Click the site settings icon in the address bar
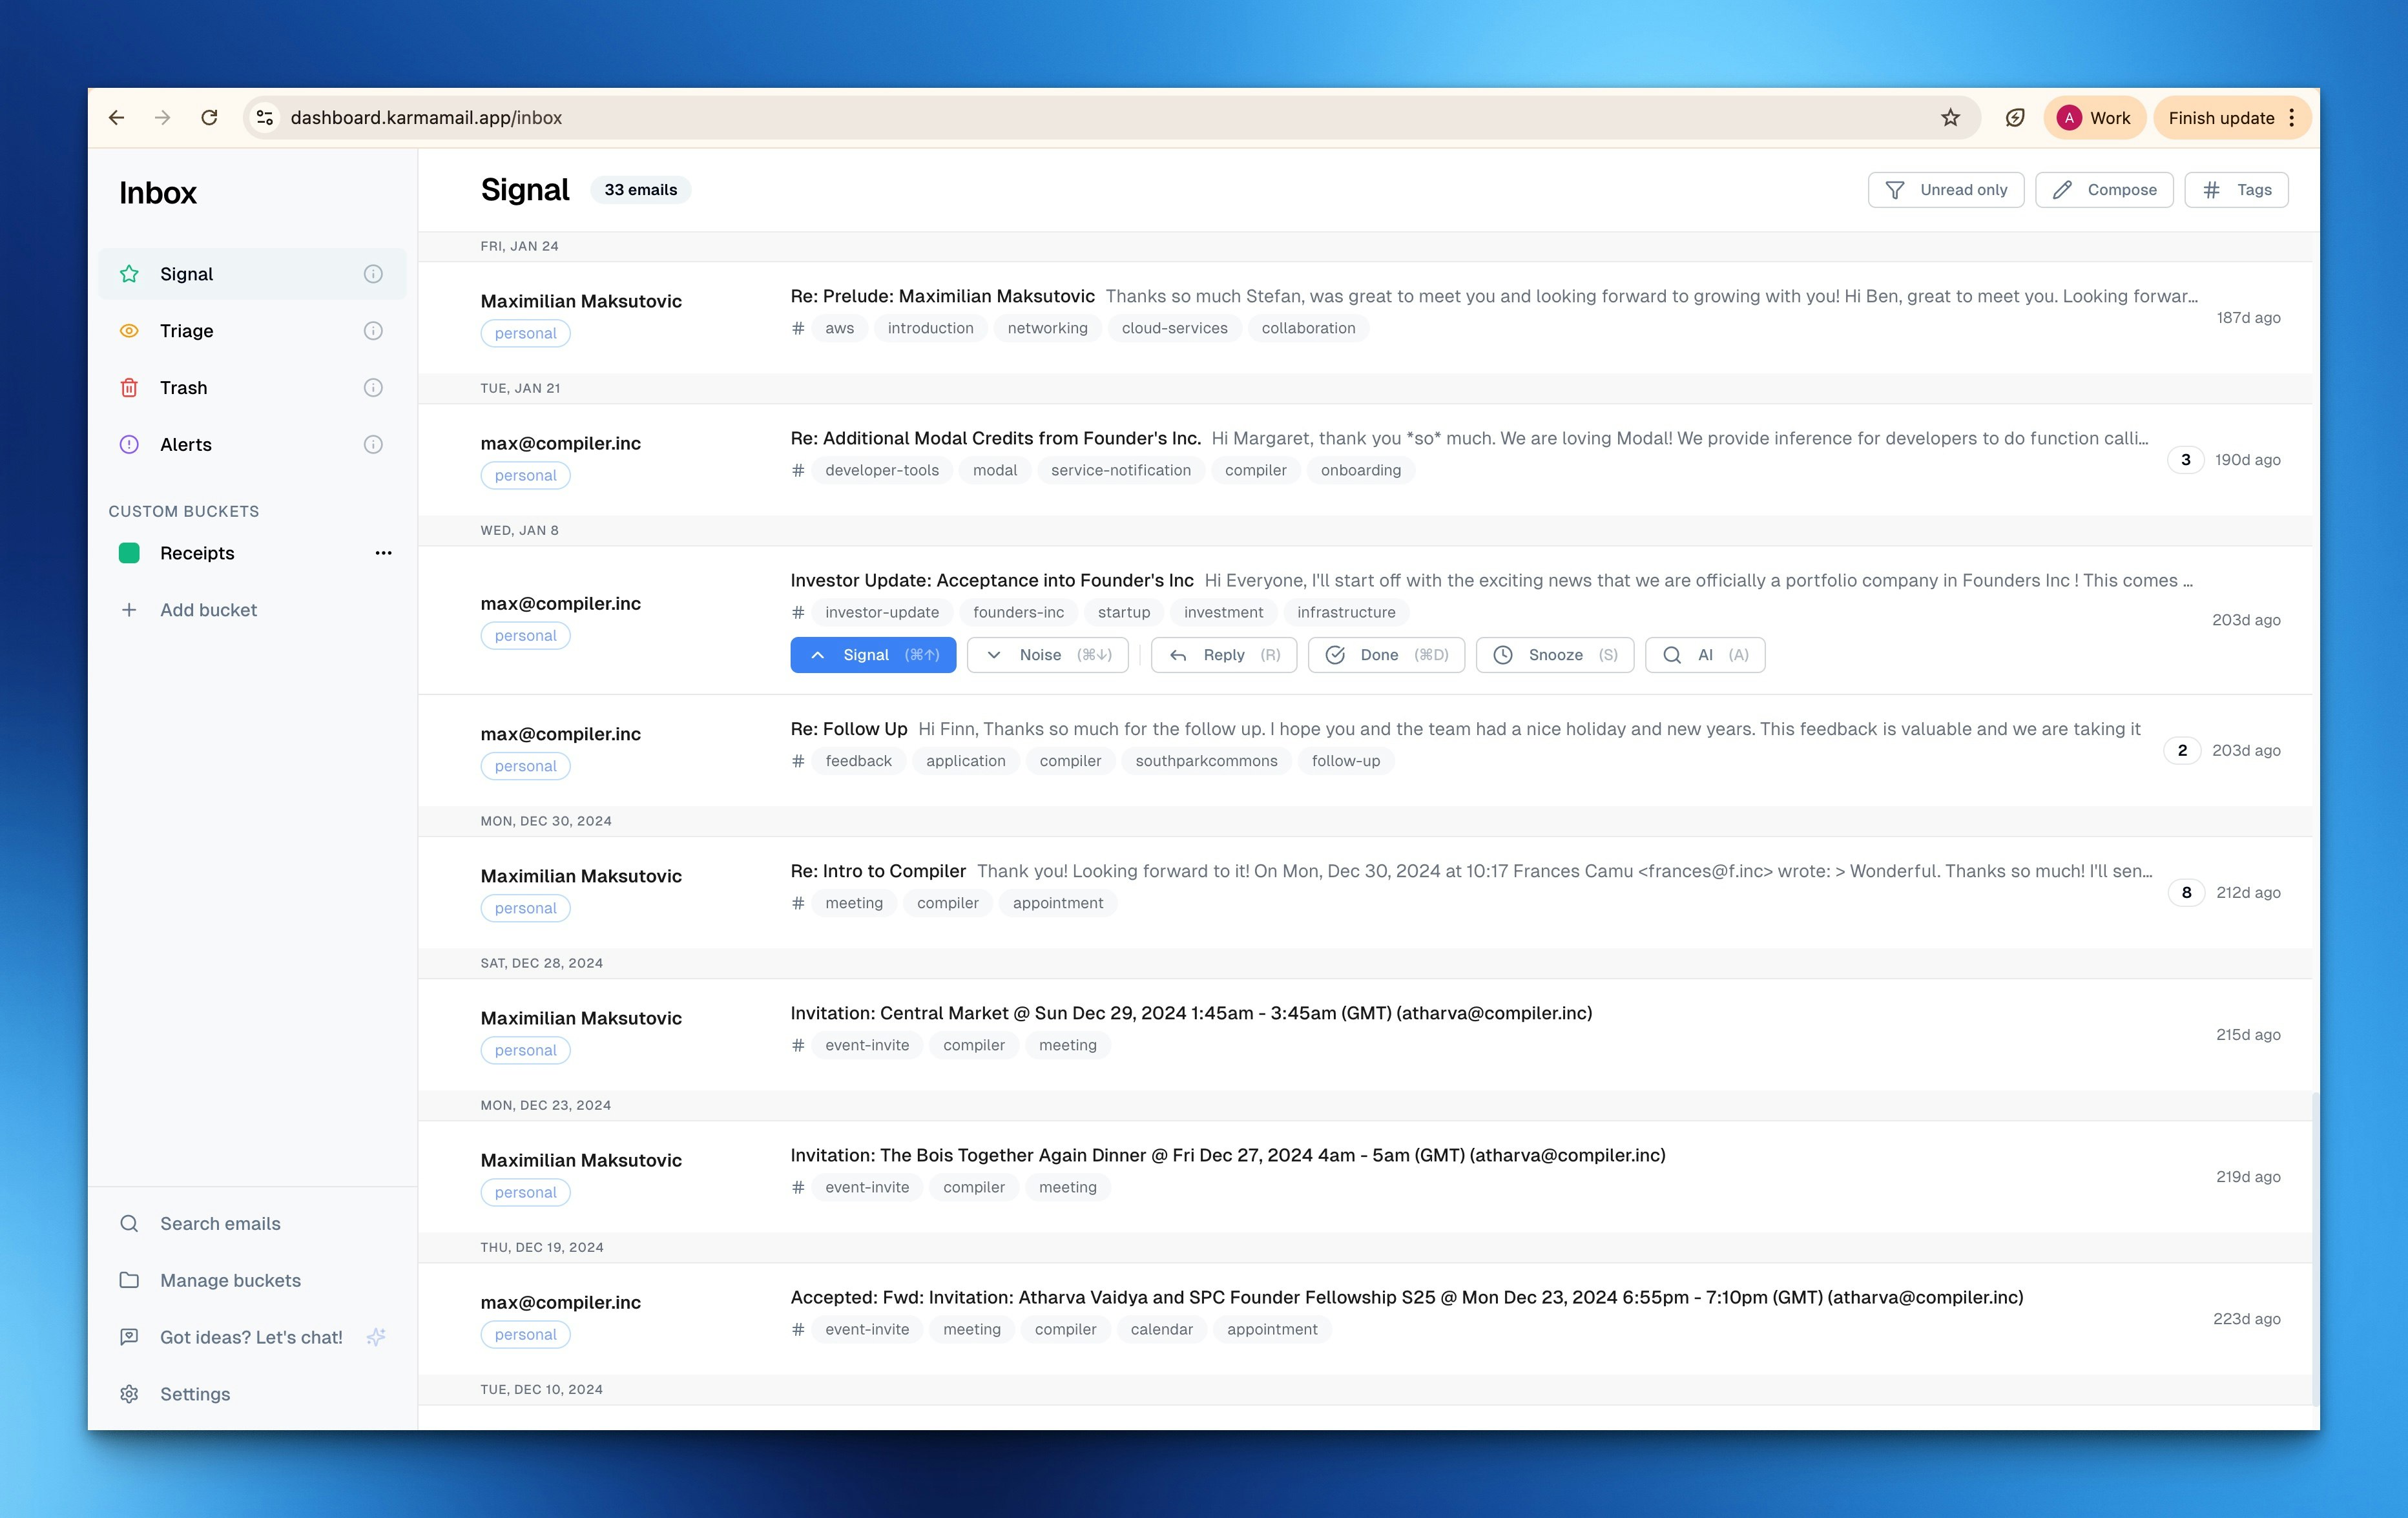The width and height of the screenshot is (2408, 1518). coord(265,118)
